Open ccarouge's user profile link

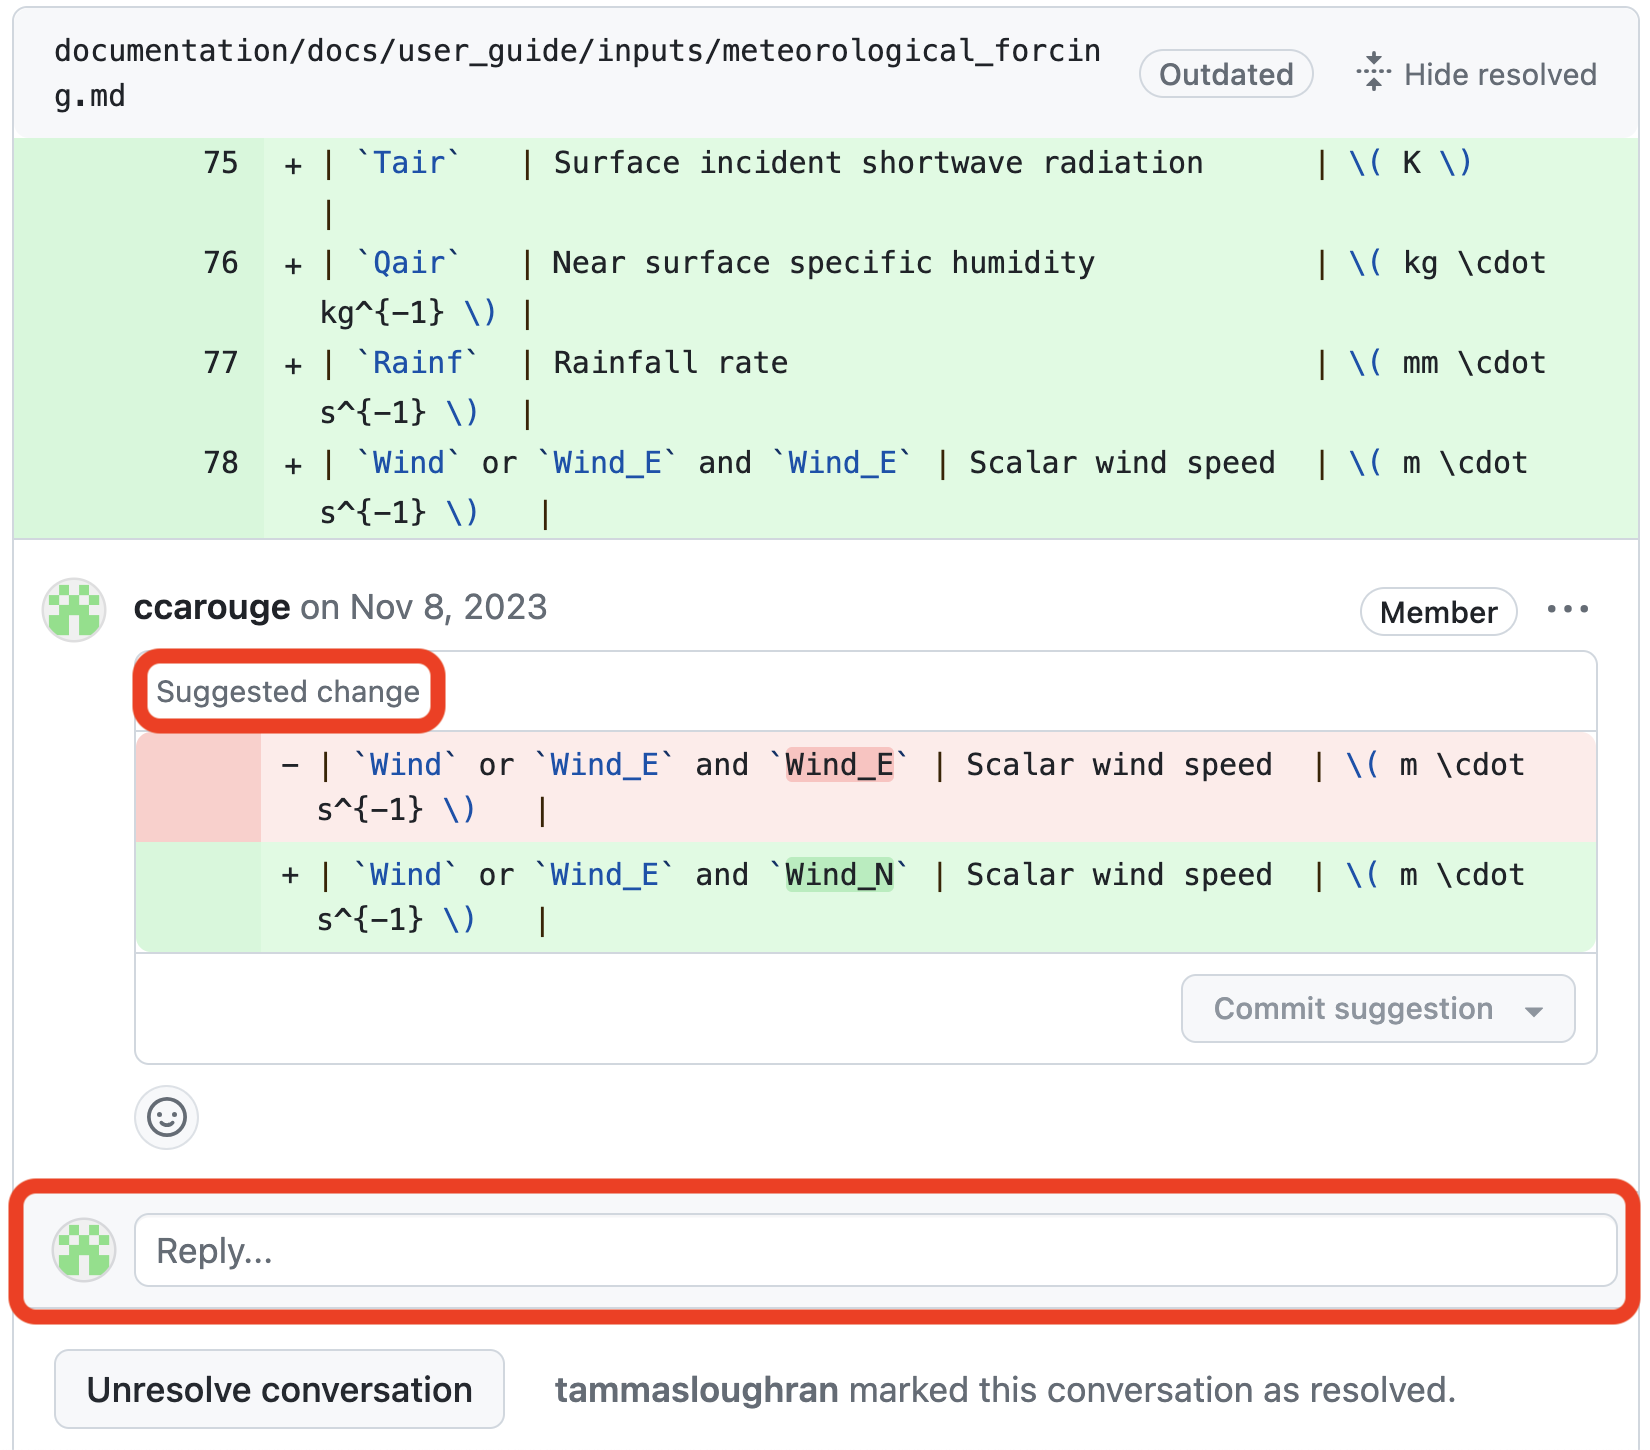[x=211, y=607]
